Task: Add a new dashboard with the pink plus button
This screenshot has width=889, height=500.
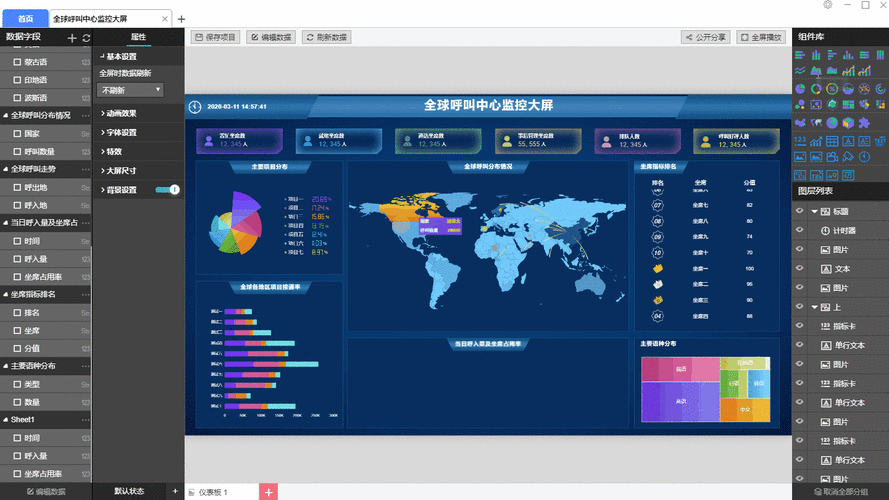Action: pyautogui.click(x=268, y=492)
